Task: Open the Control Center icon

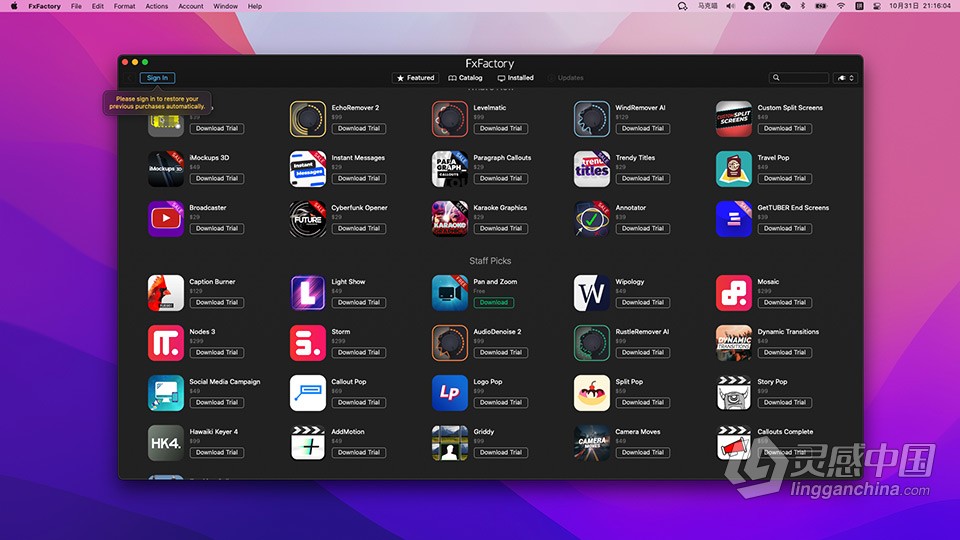Action: pyautogui.click(x=877, y=6)
